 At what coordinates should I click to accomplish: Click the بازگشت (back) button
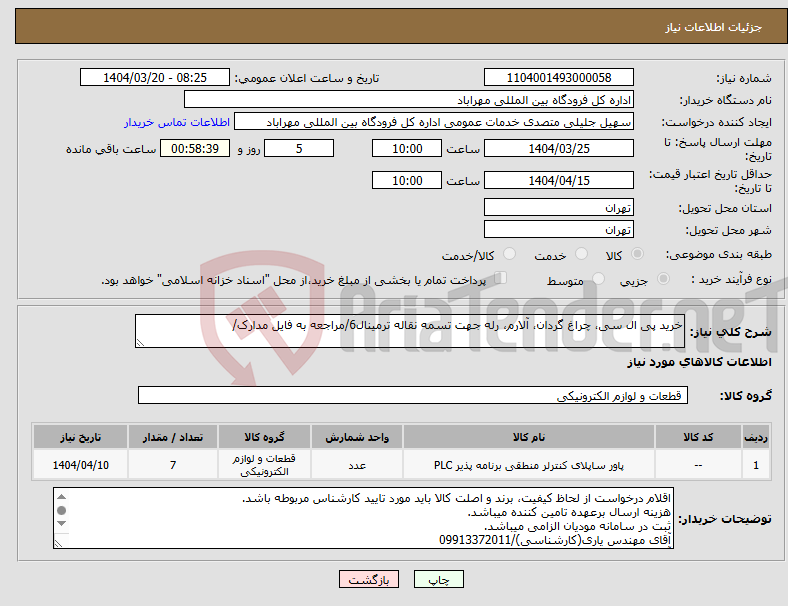coord(369,579)
